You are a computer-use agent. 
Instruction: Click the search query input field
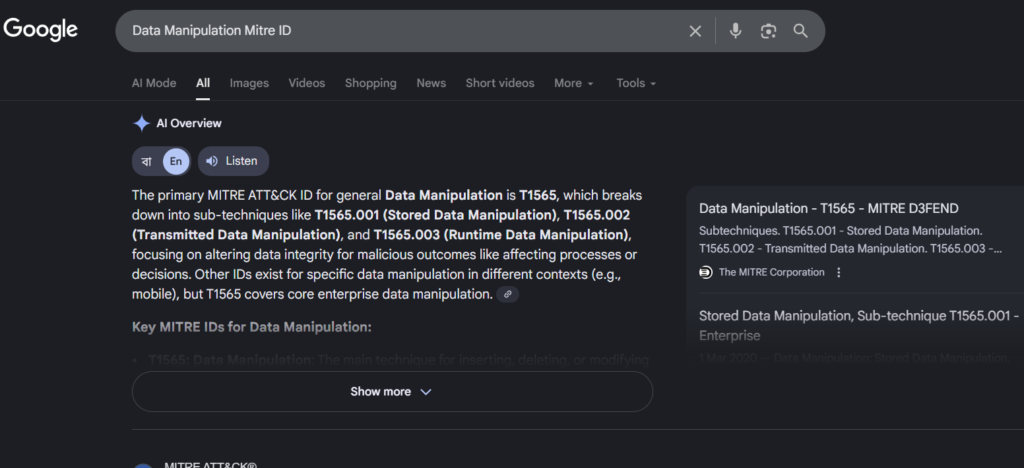[400, 31]
